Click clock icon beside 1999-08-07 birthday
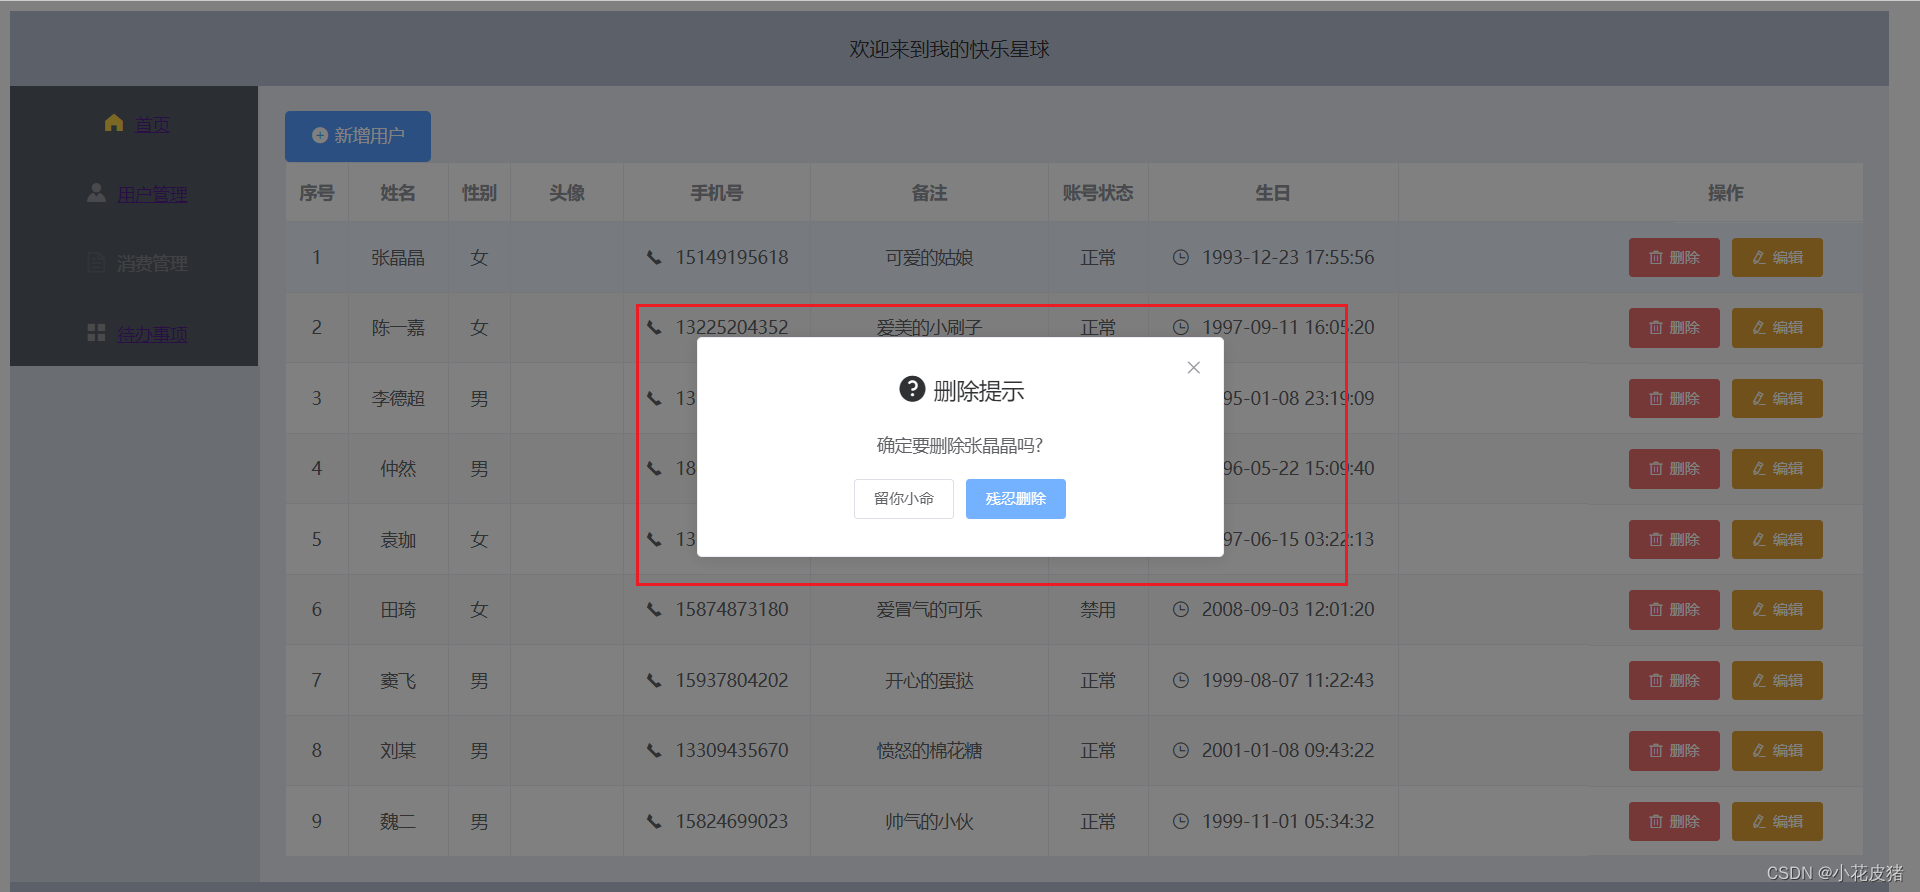 1181,681
